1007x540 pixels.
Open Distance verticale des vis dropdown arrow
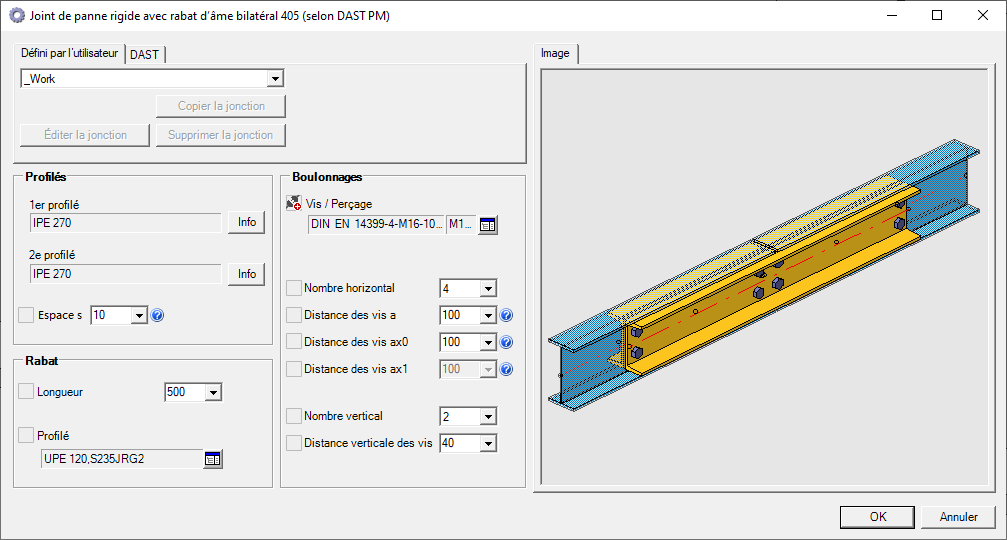coord(488,444)
